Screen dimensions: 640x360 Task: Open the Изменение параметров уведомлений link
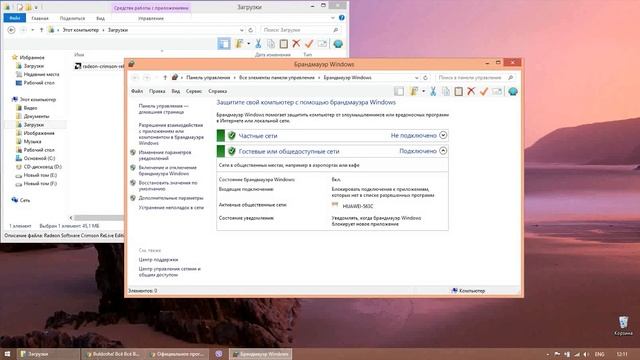164,155
